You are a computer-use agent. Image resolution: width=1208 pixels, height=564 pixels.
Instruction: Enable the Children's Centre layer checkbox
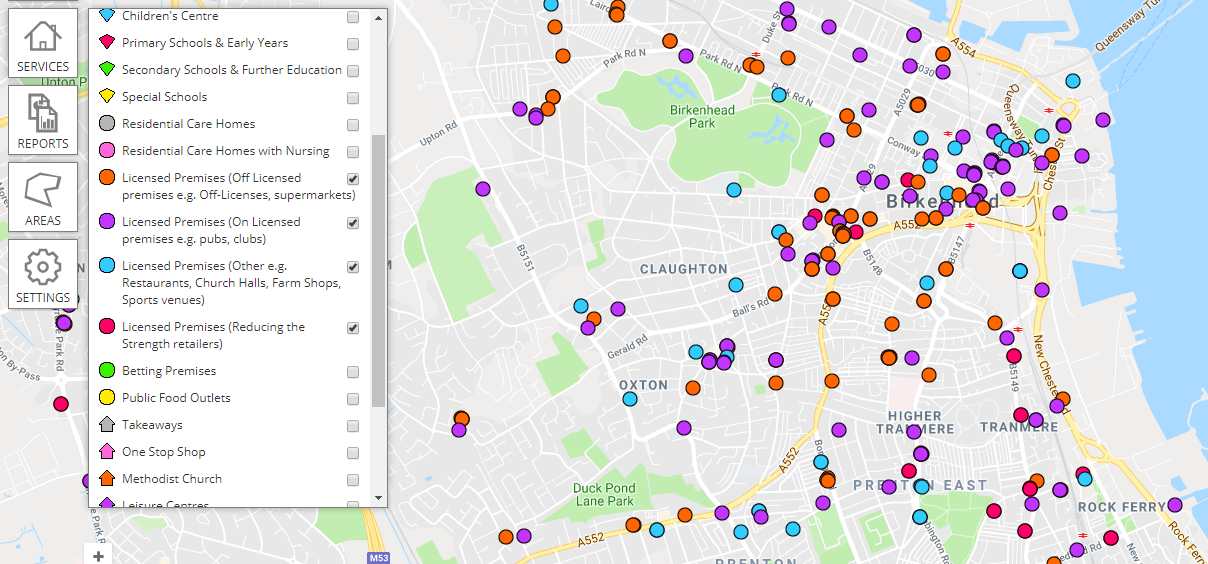tap(353, 17)
